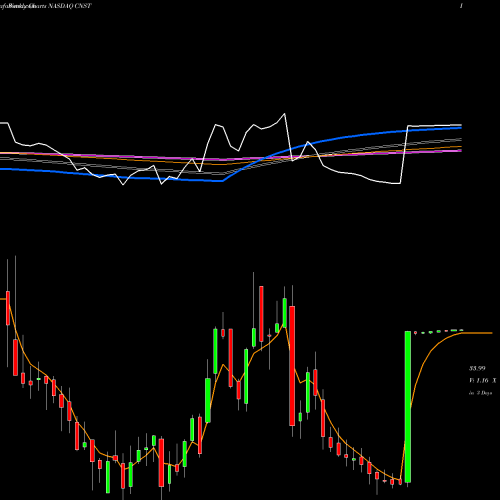Click the V: 1.16 X volume label
The height and width of the screenshot is (500, 500).
tap(482, 381)
